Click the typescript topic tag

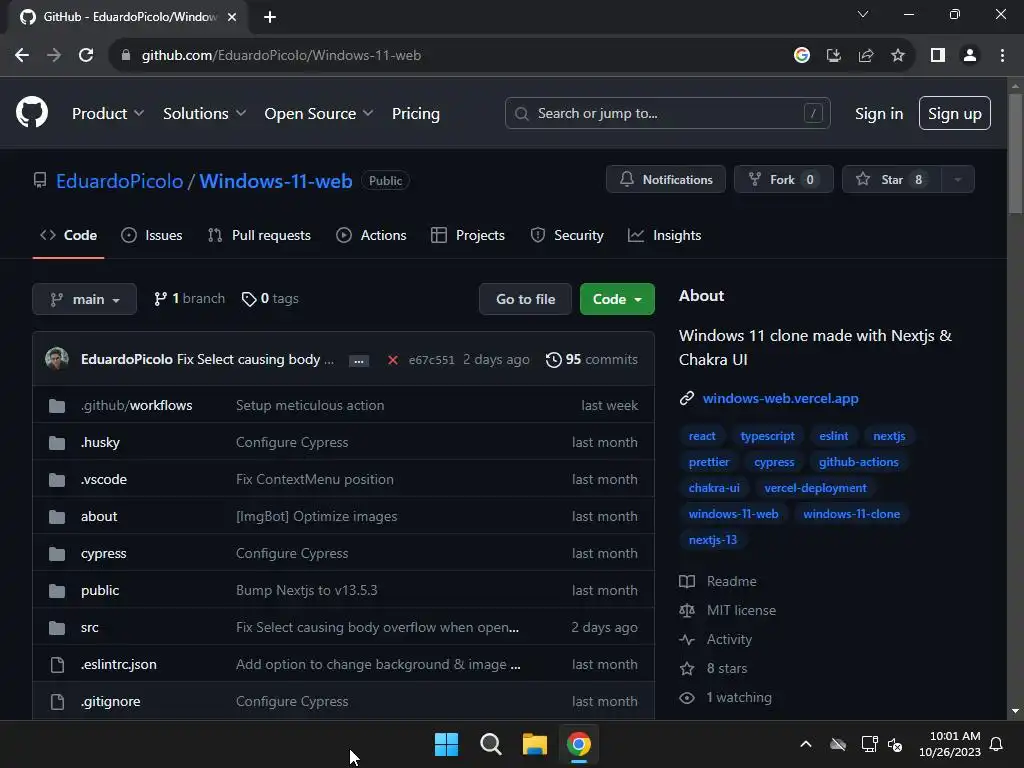767,436
